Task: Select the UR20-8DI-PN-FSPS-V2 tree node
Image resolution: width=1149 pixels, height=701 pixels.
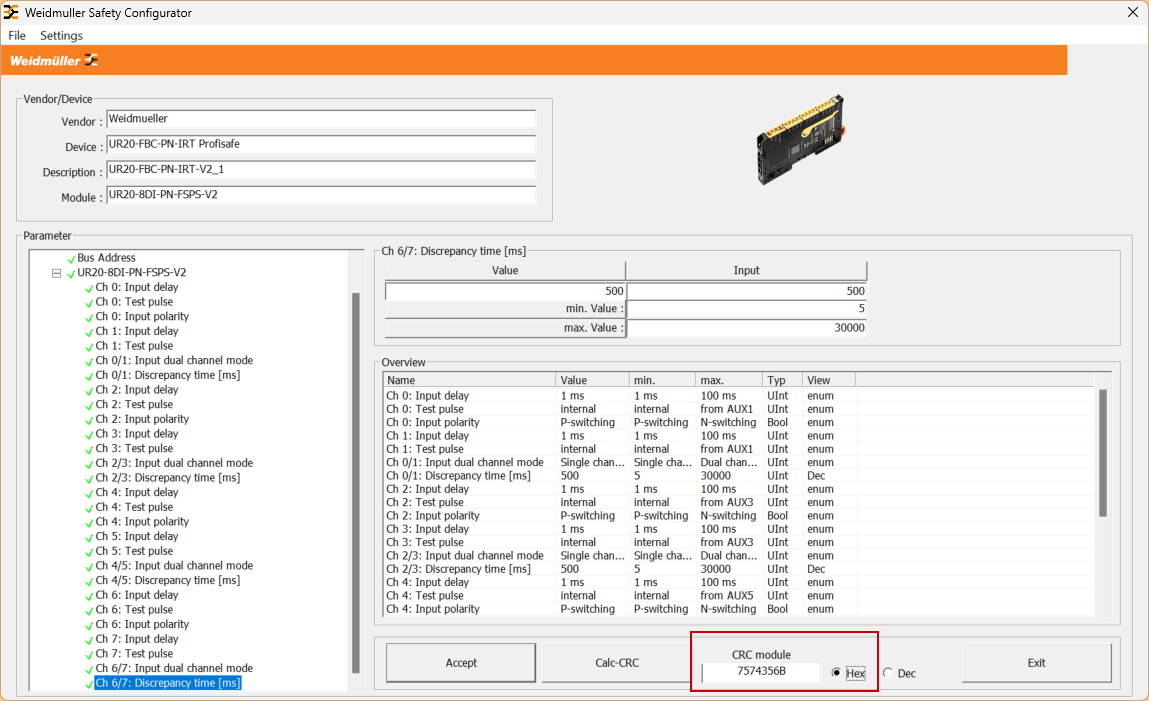Action: 132,272
